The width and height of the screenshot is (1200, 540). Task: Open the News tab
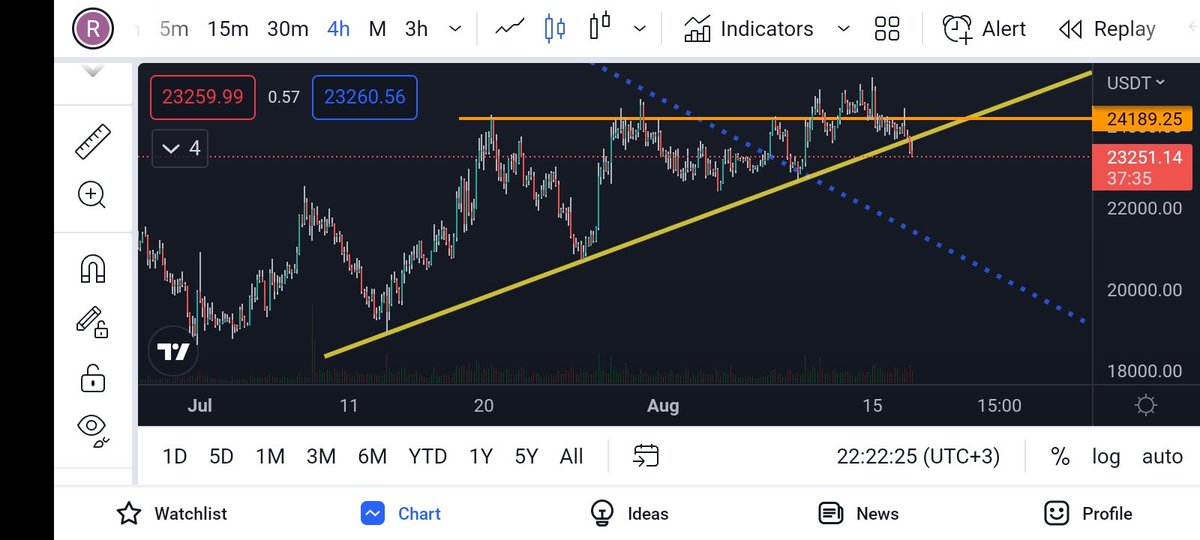pos(858,513)
